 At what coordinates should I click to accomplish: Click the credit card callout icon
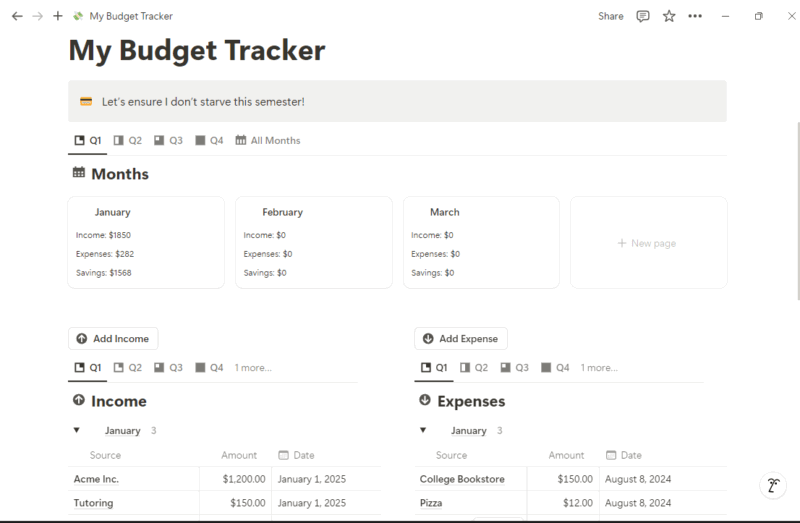pos(86,102)
